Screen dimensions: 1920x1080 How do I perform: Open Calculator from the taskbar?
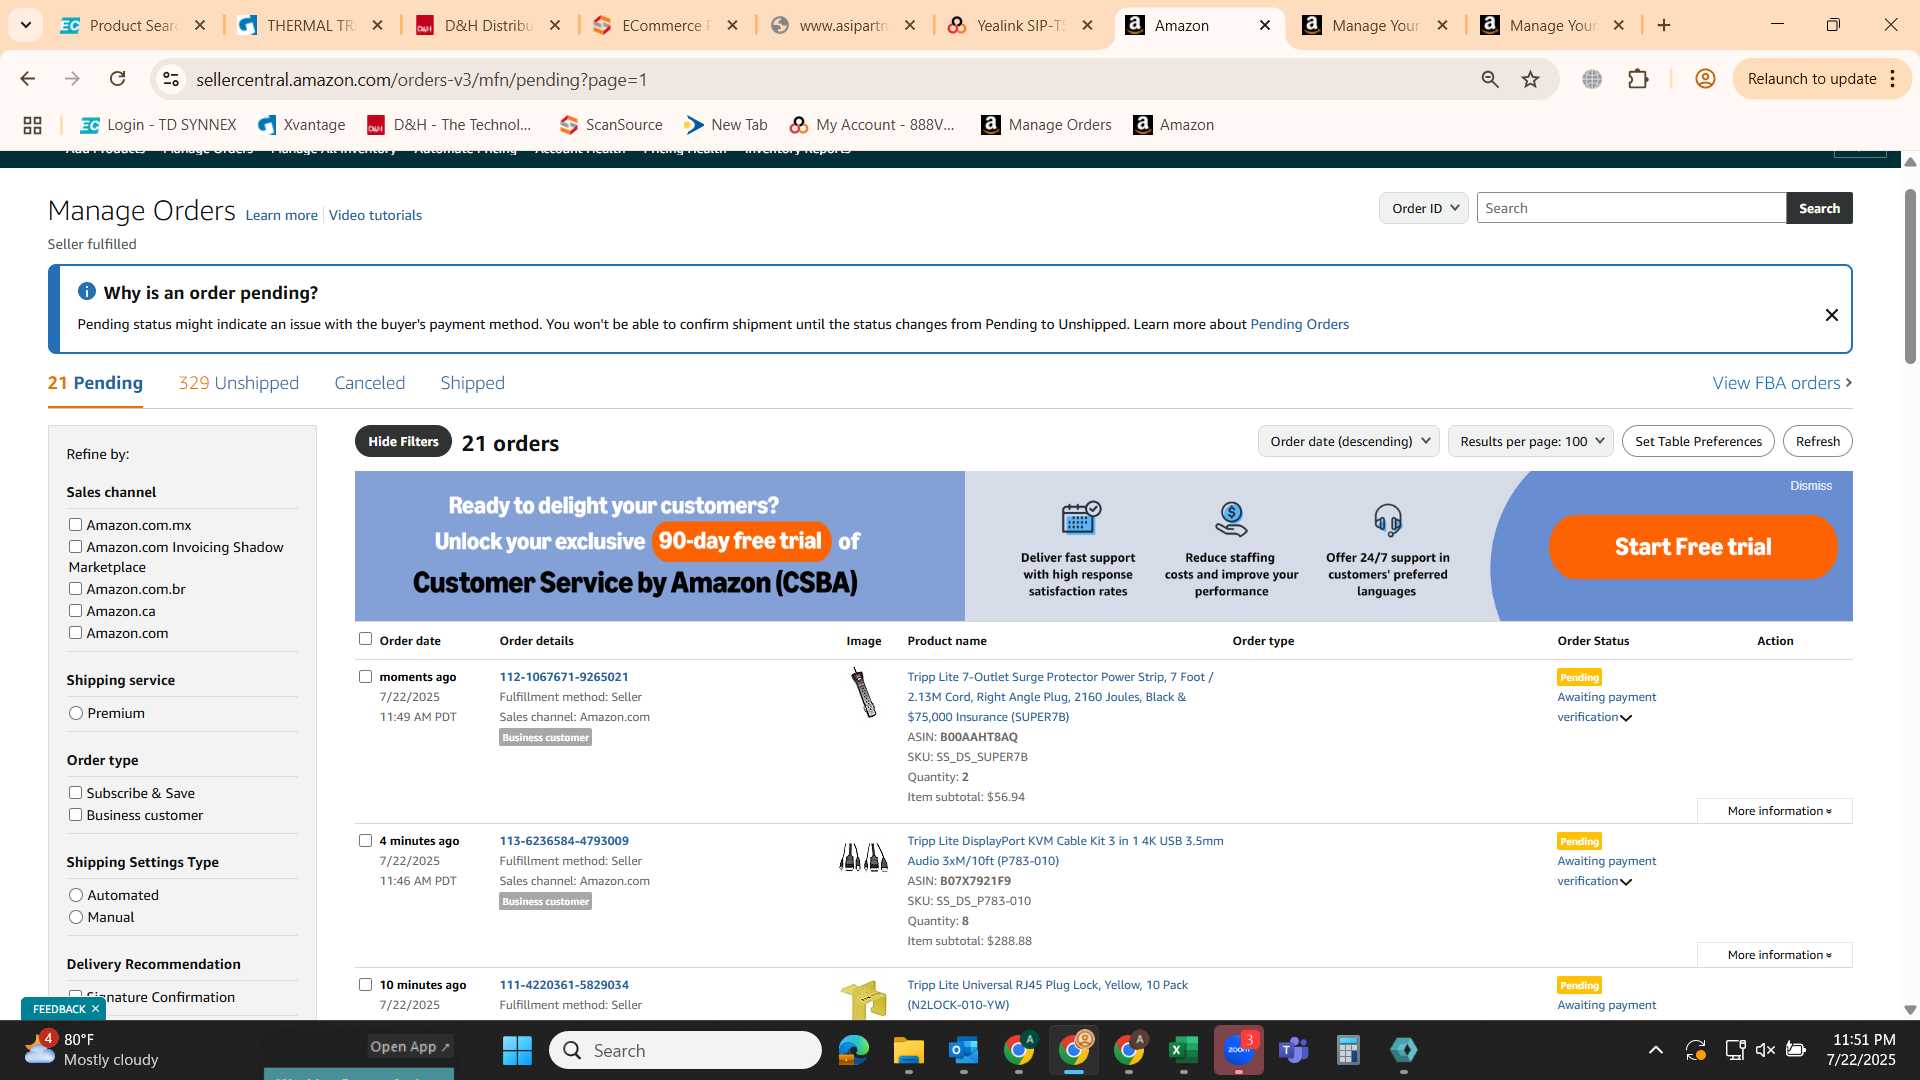click(x=1348, y=1050)
